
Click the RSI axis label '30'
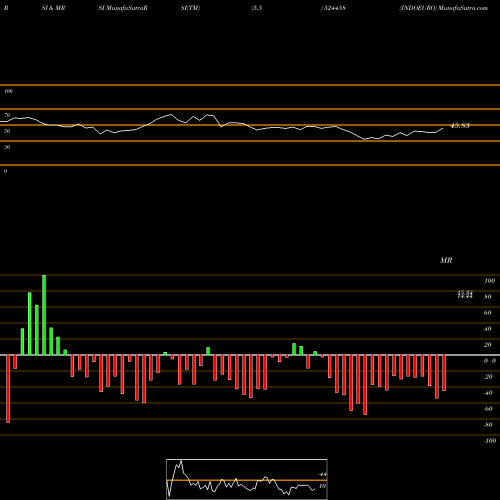(7, 147)
